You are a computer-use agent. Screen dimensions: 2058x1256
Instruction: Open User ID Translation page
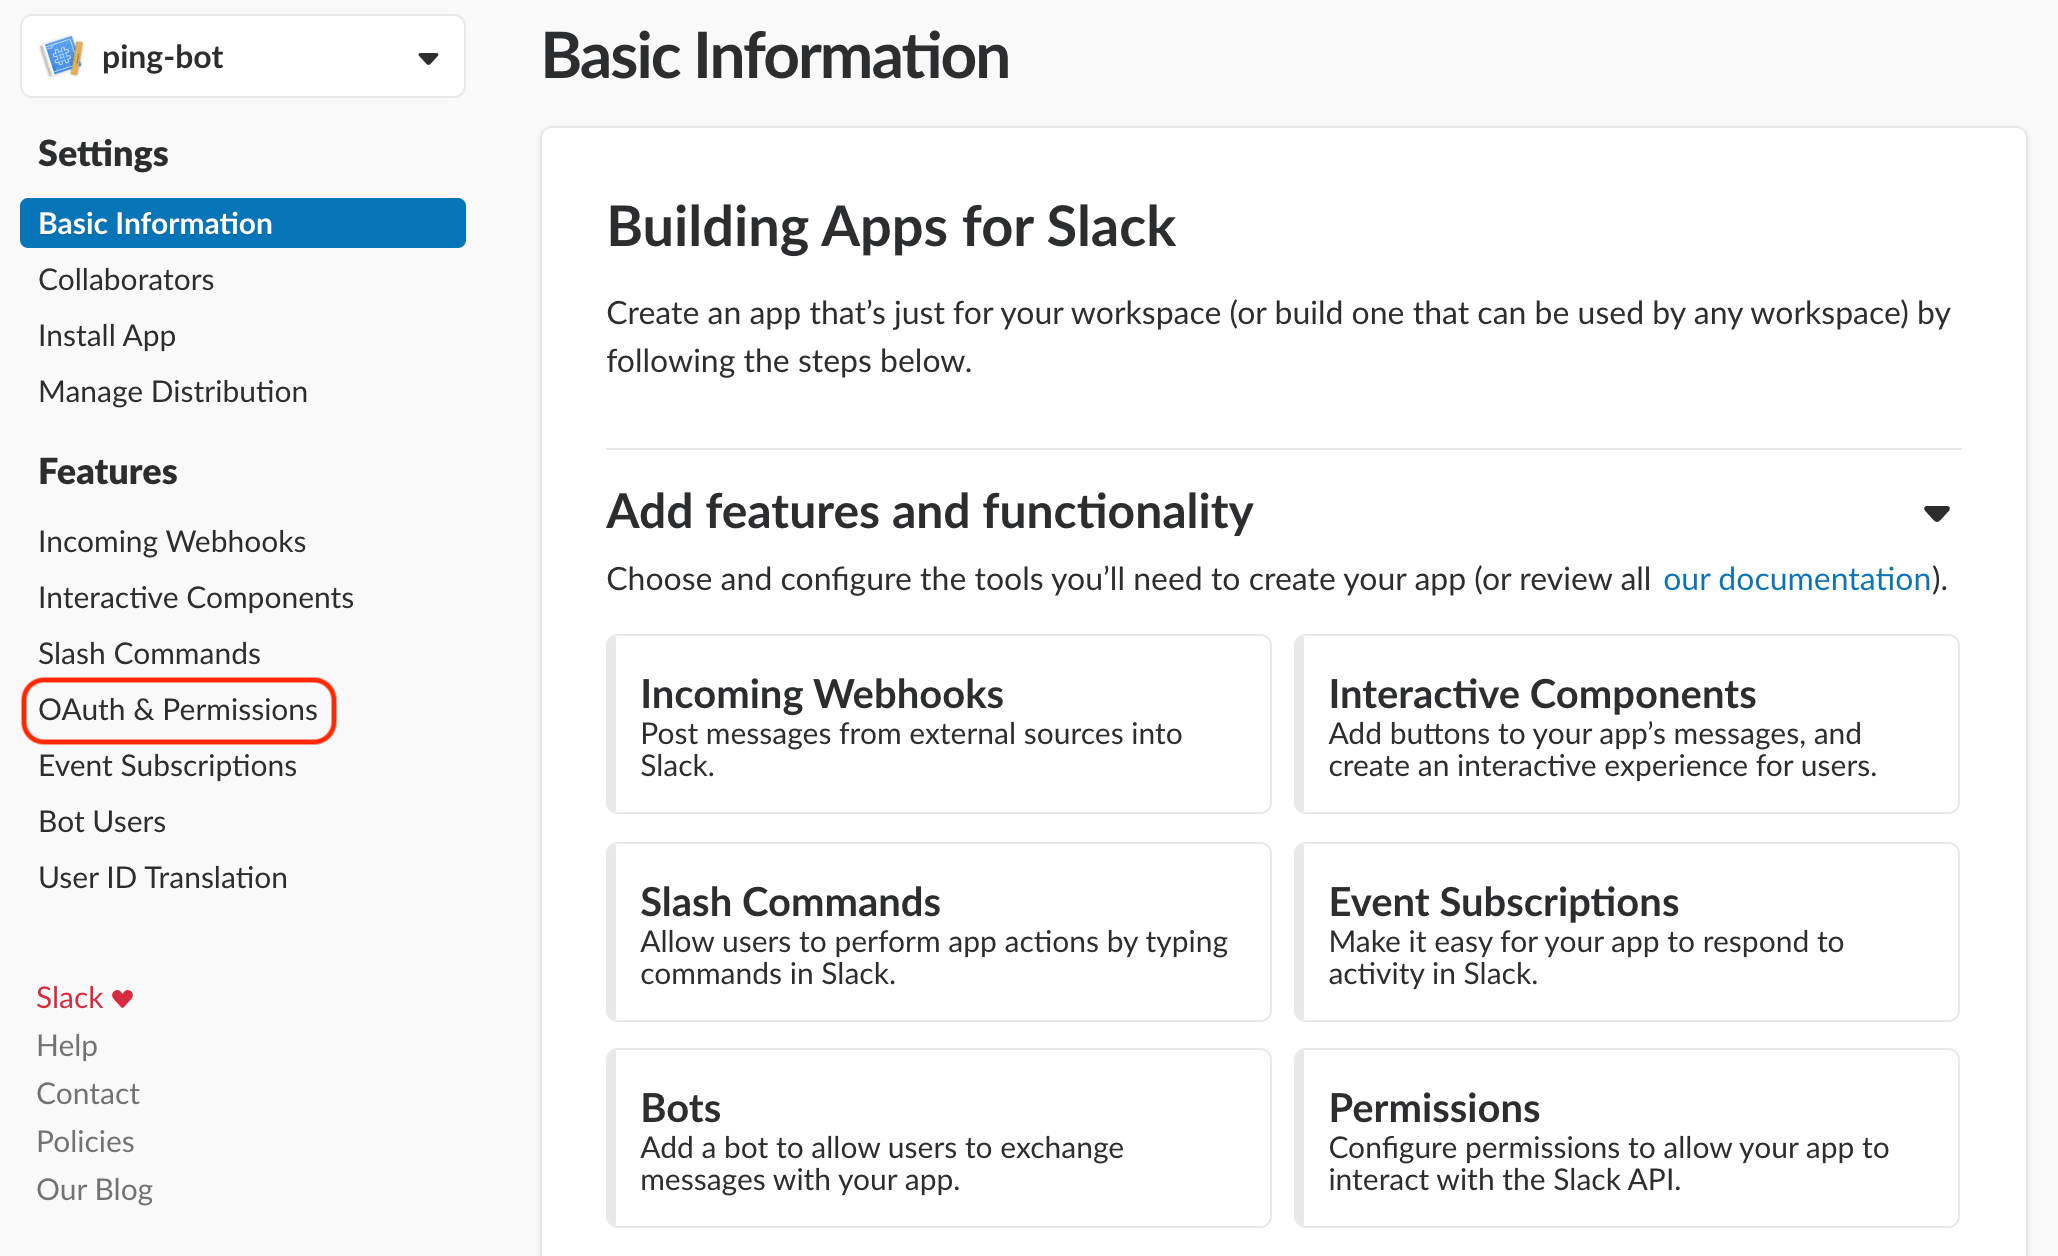[x=163, y=877]
